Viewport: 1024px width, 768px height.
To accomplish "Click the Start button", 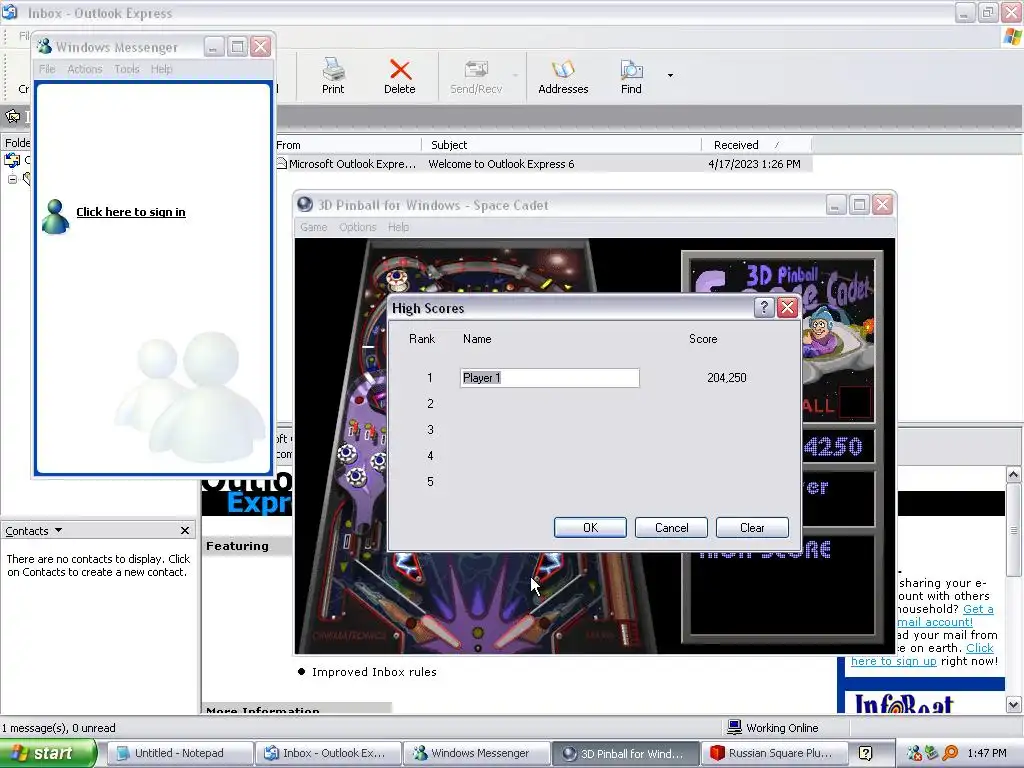I will 48,753.
